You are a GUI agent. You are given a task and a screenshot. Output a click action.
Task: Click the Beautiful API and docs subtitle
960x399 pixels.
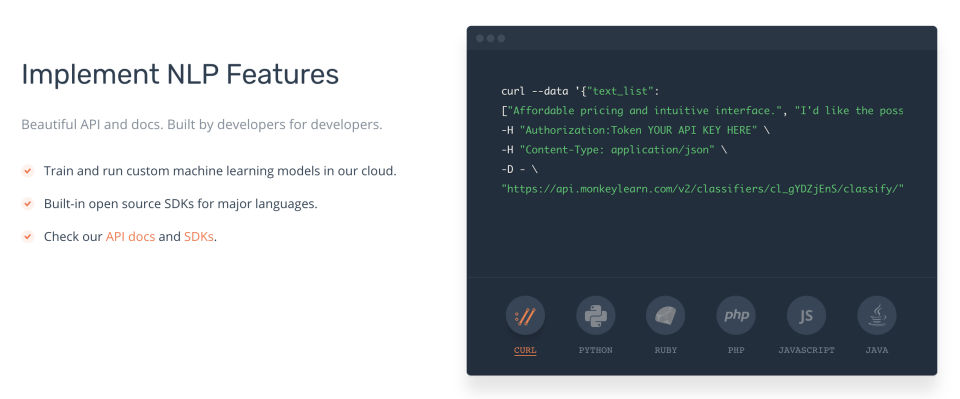tap(201, 124)
